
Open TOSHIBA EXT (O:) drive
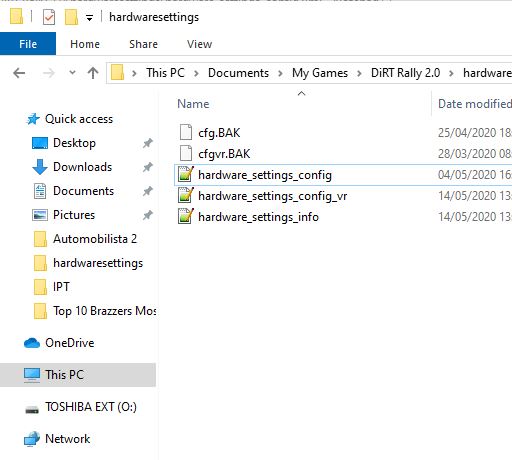[x=91, y=407]
